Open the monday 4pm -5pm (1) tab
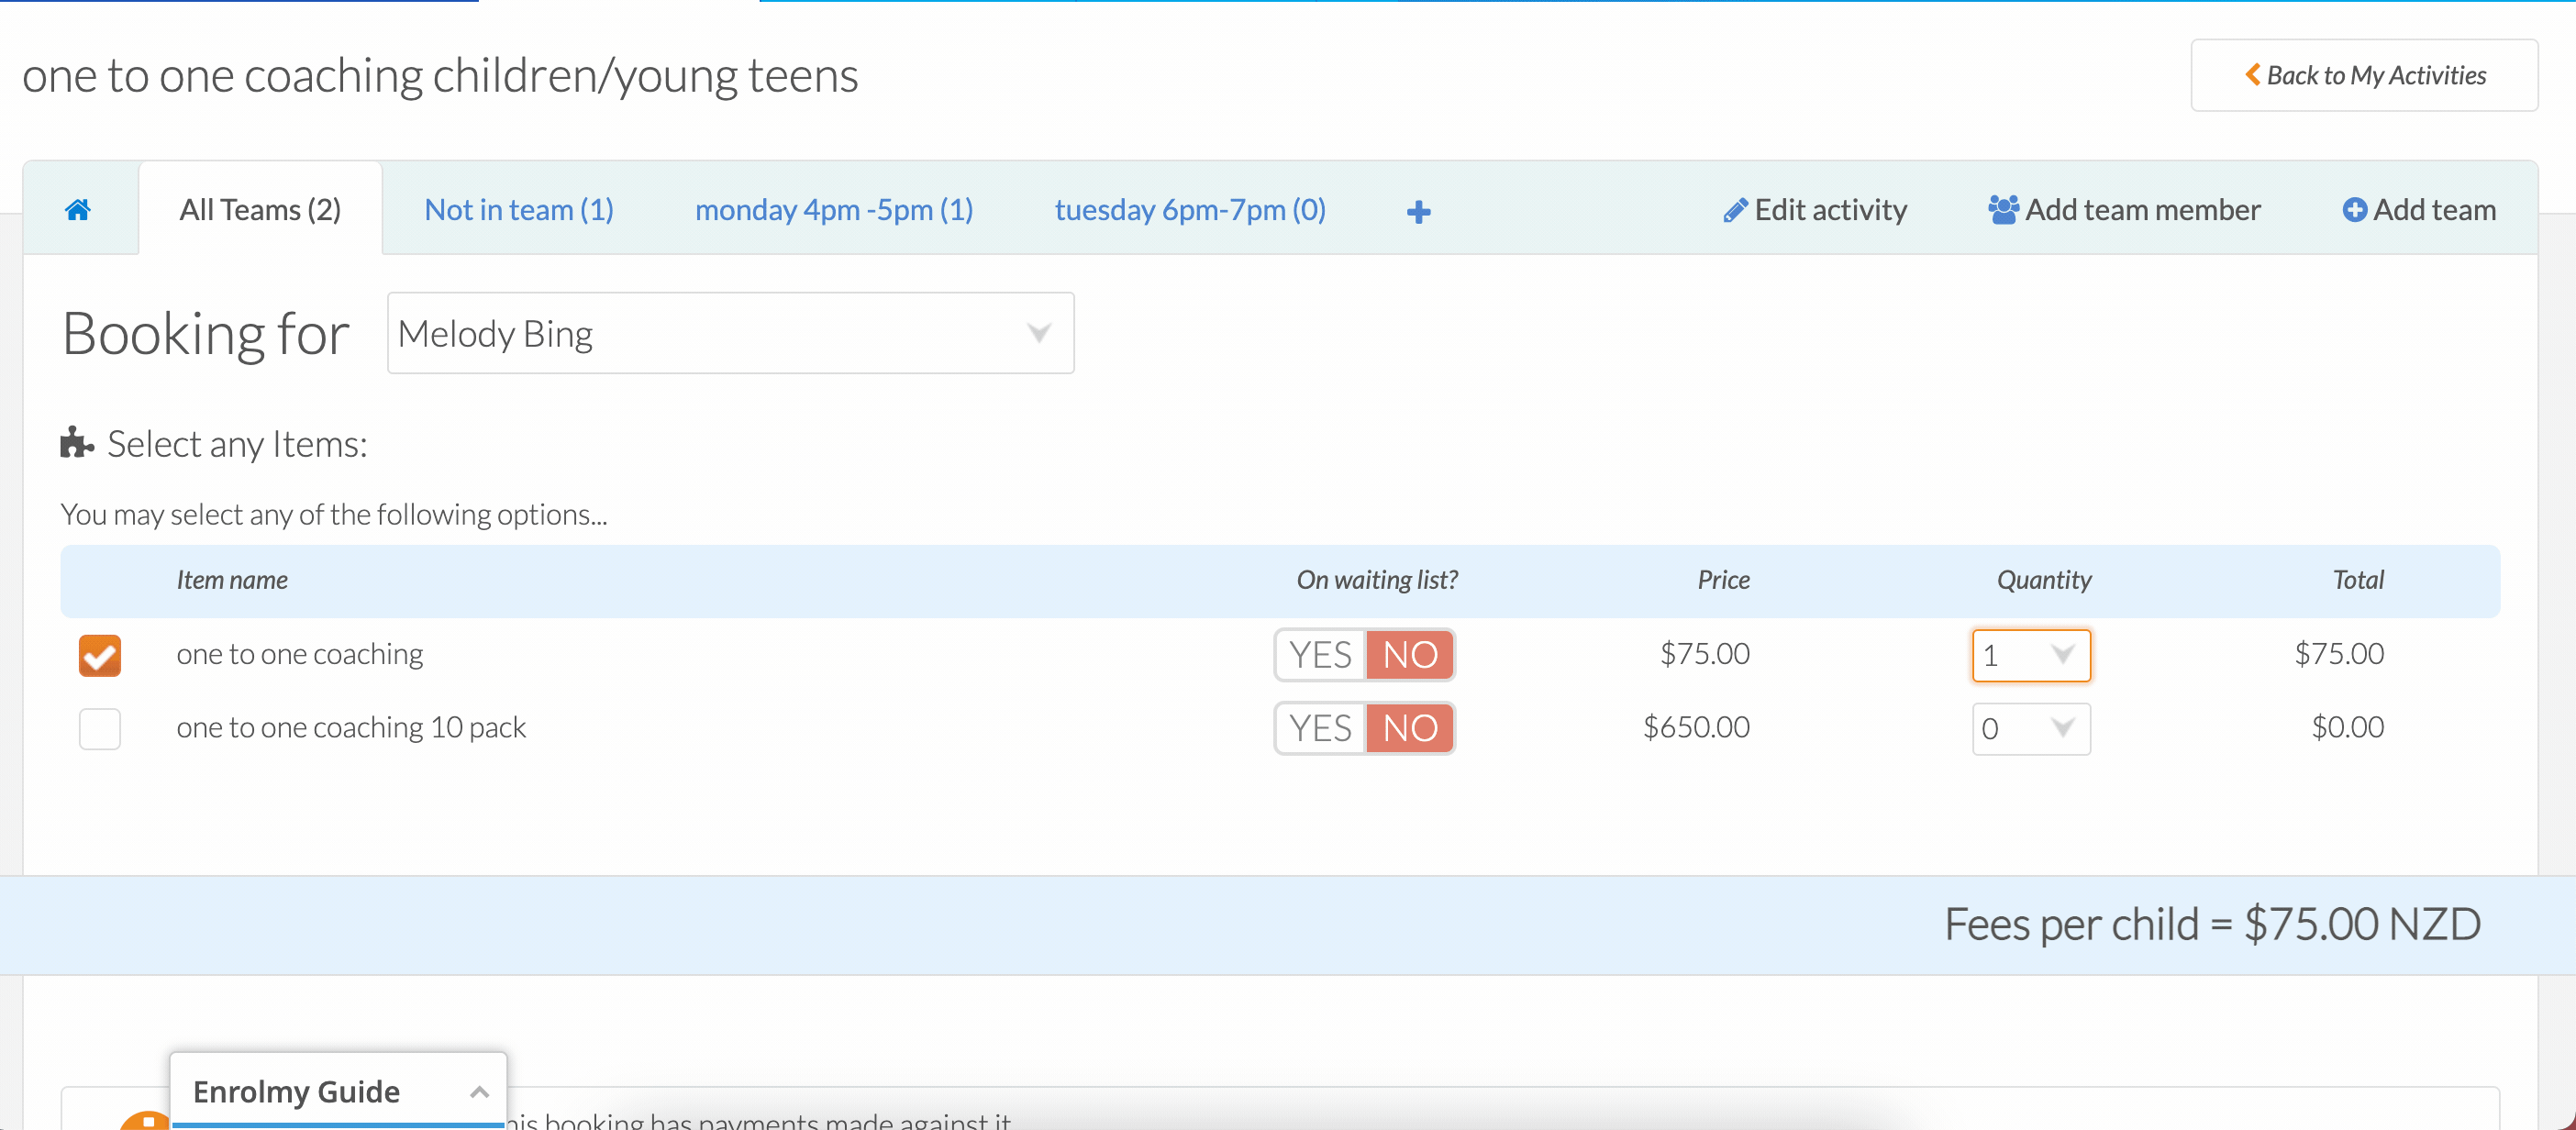The height and width of the screenshot is (1130, 2576). pos(834,210)
